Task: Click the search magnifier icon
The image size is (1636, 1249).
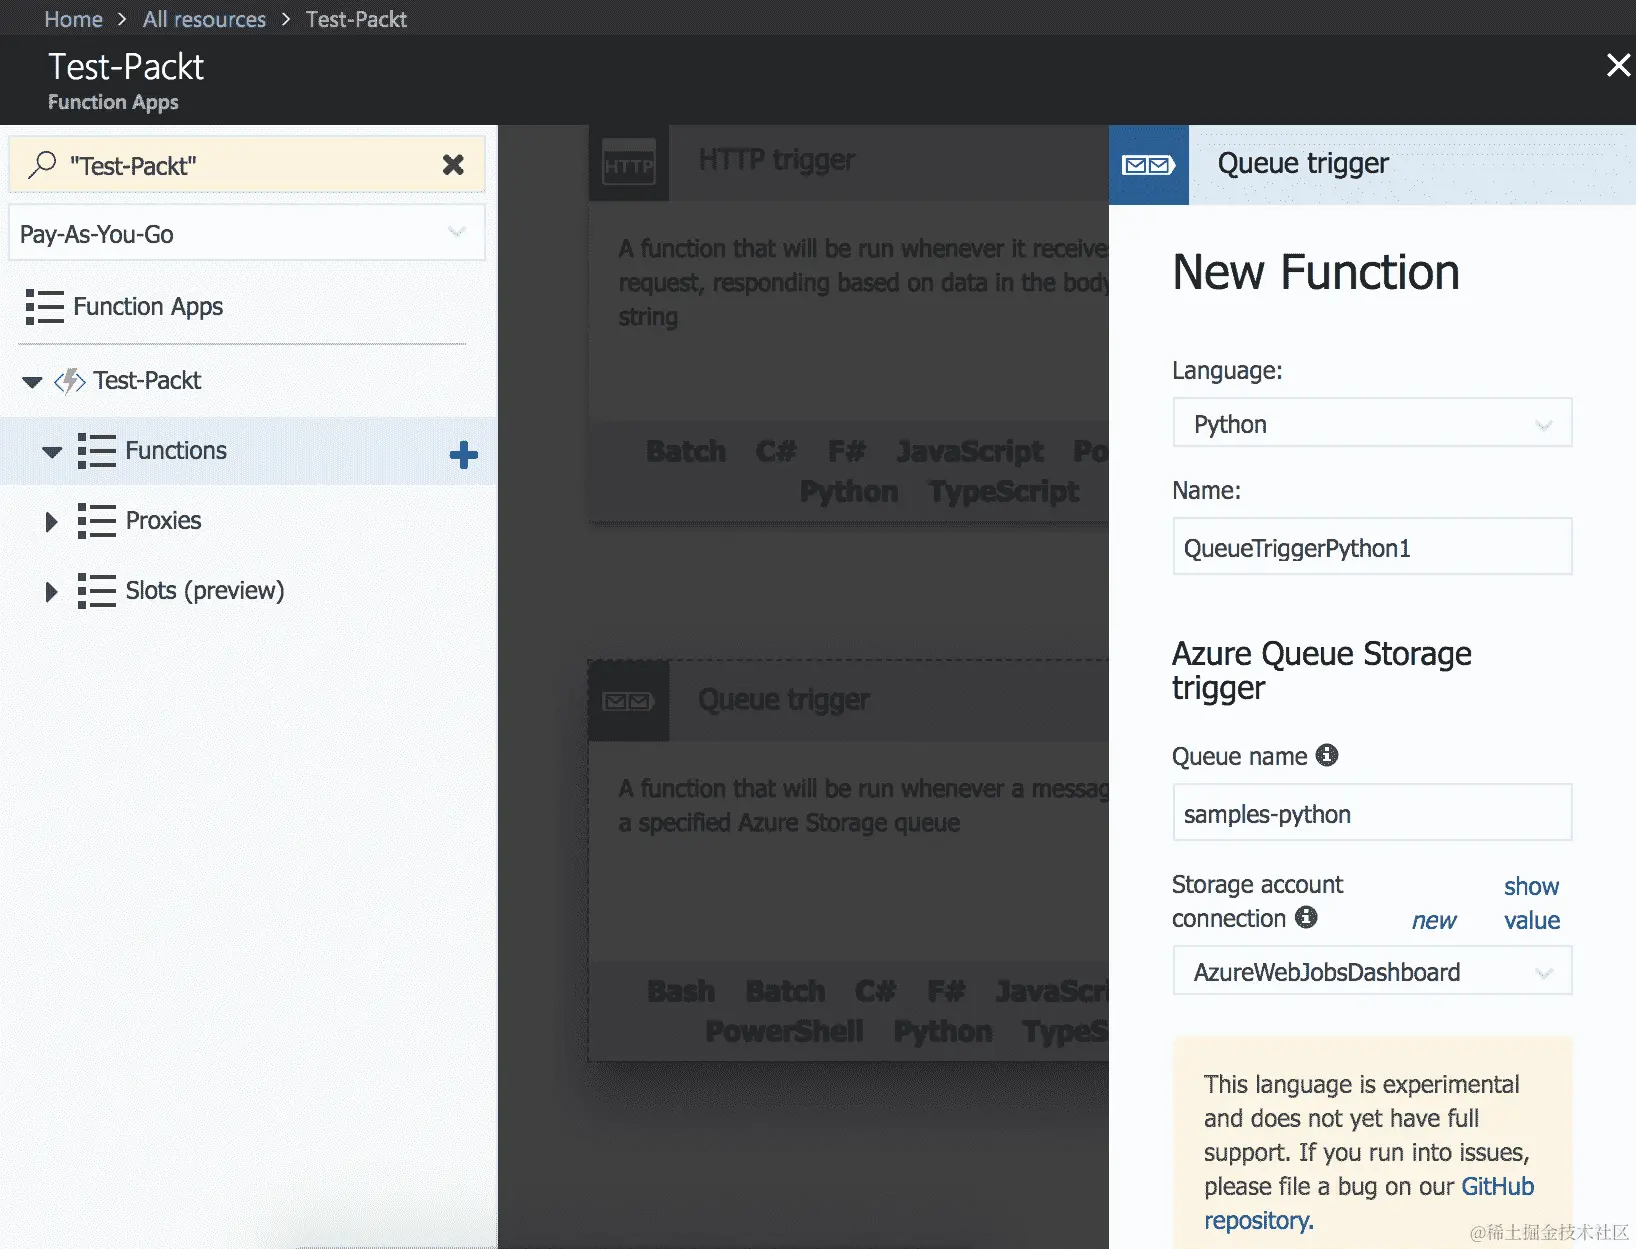Action: pyautogui.click(x=41, y=164)
